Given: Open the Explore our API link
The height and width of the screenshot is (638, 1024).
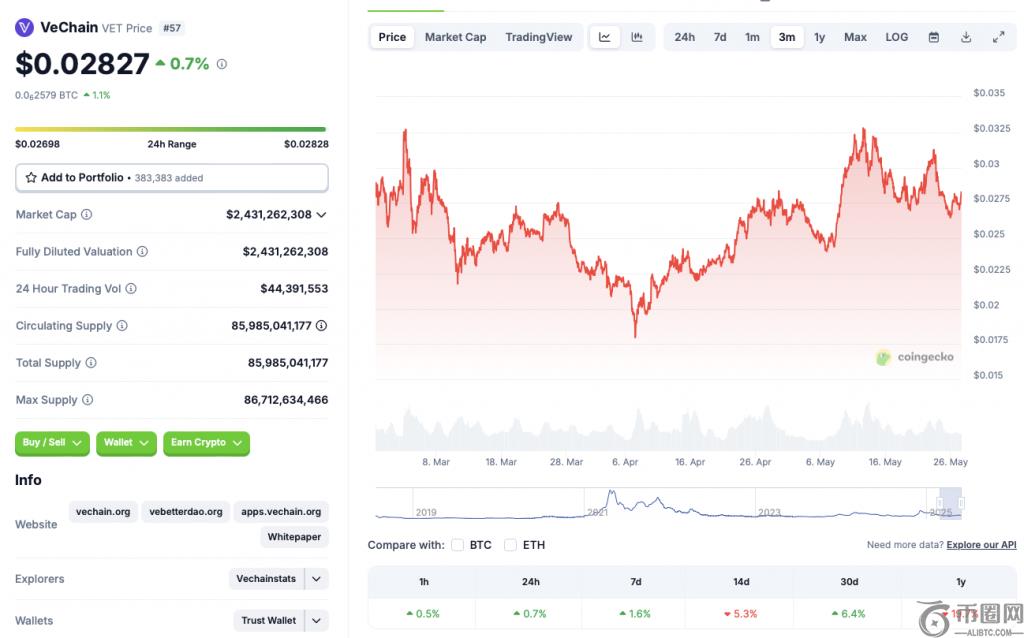Looking at the screenshot, I should click(981, 545).
